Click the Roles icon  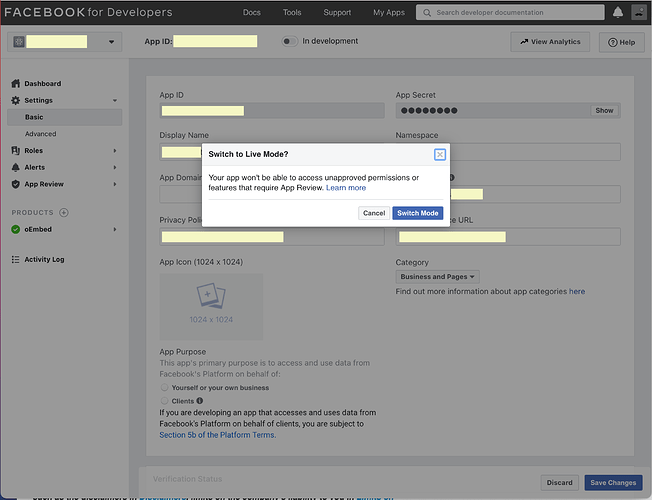pos(15,151)
